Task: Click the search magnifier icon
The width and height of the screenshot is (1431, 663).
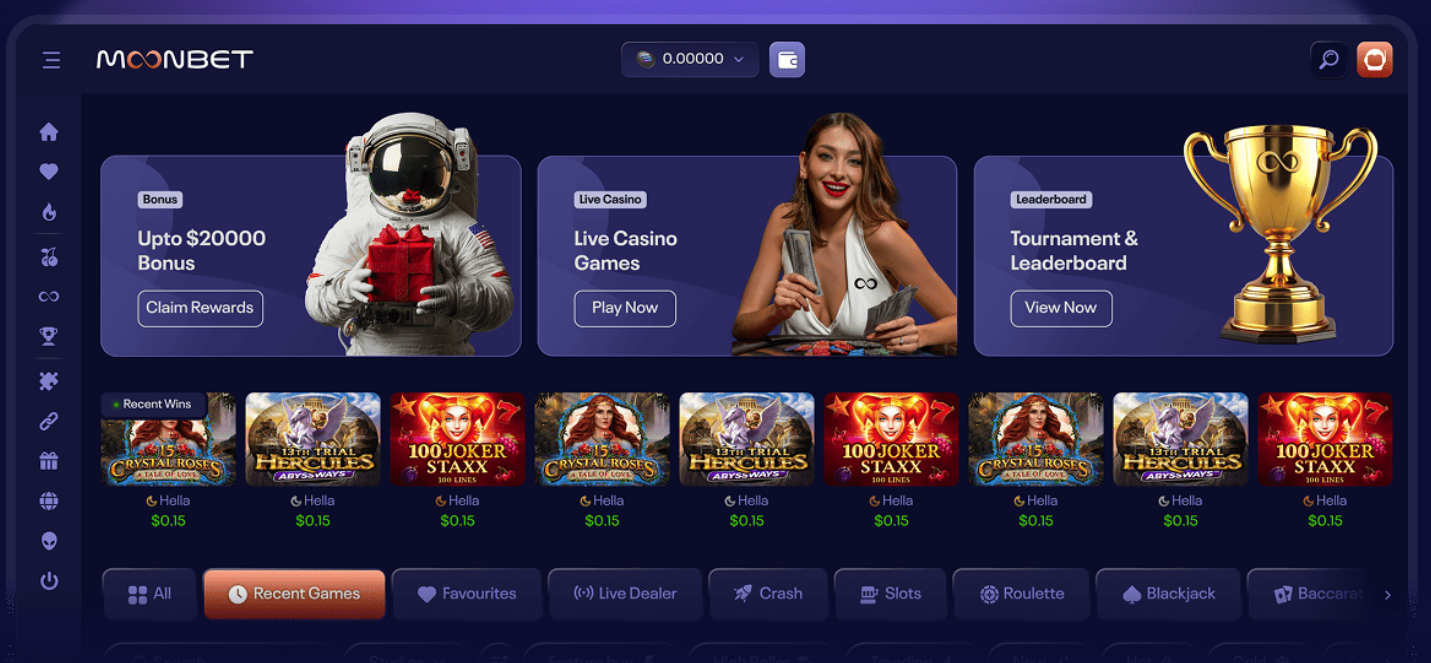Action: [x=1329, y=60]
